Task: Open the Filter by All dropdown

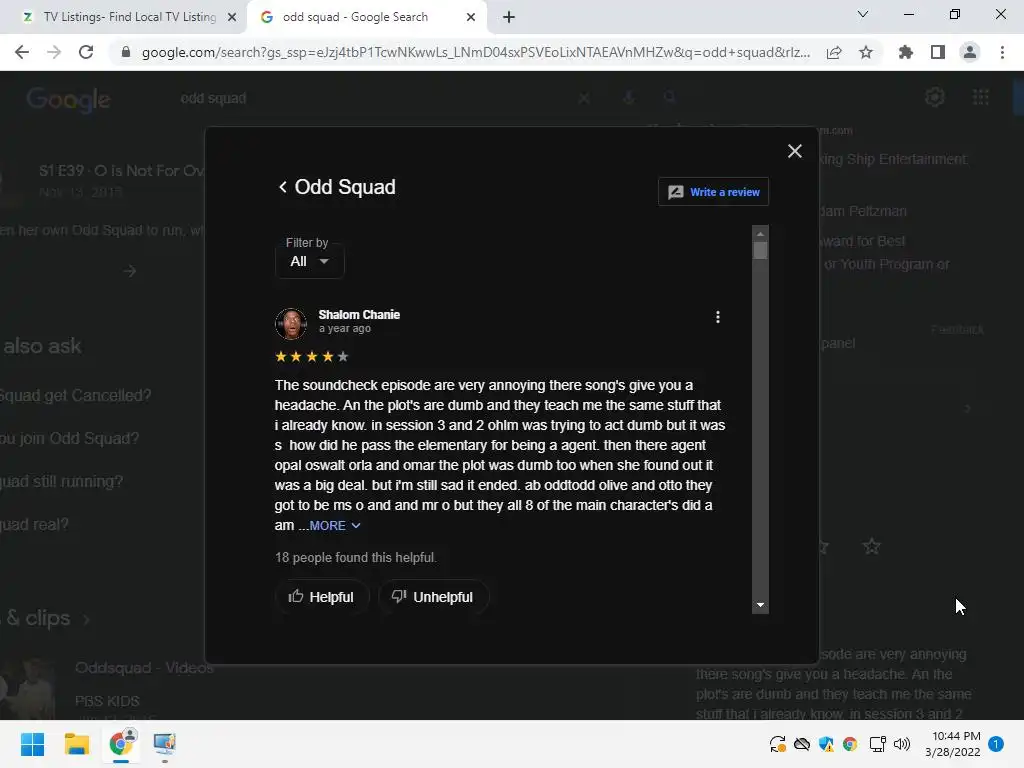Action: tap(310, 261)
